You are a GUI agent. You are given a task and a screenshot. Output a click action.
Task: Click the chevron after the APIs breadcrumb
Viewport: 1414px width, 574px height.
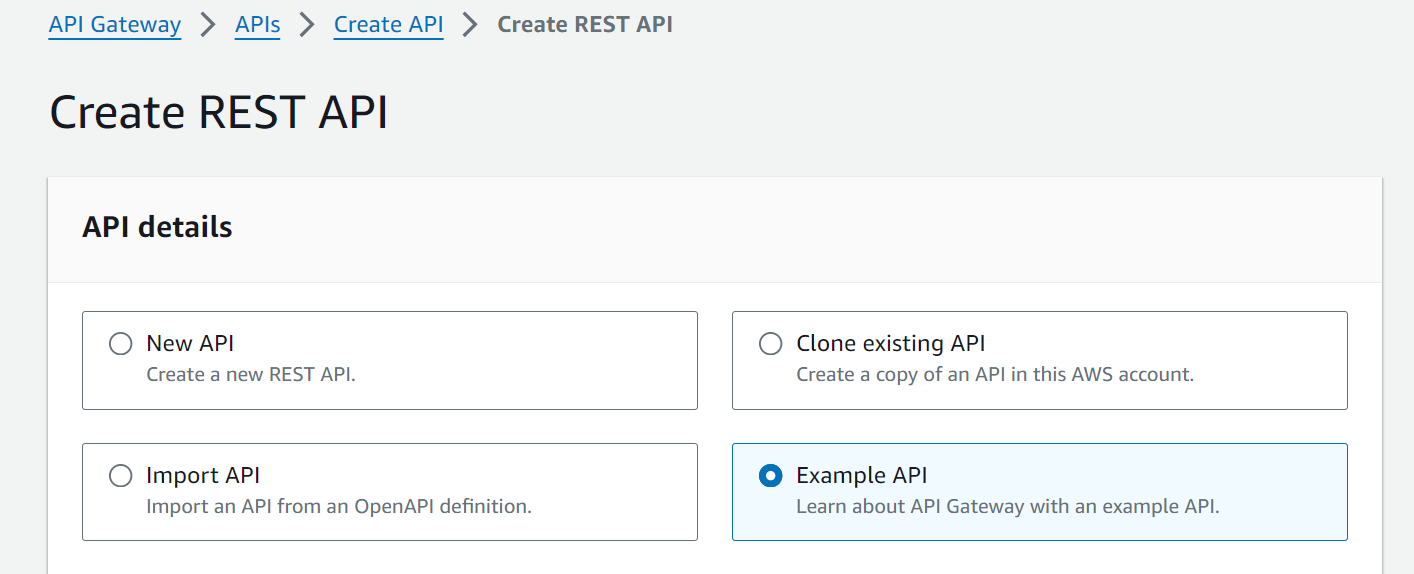tap(307, 24)
